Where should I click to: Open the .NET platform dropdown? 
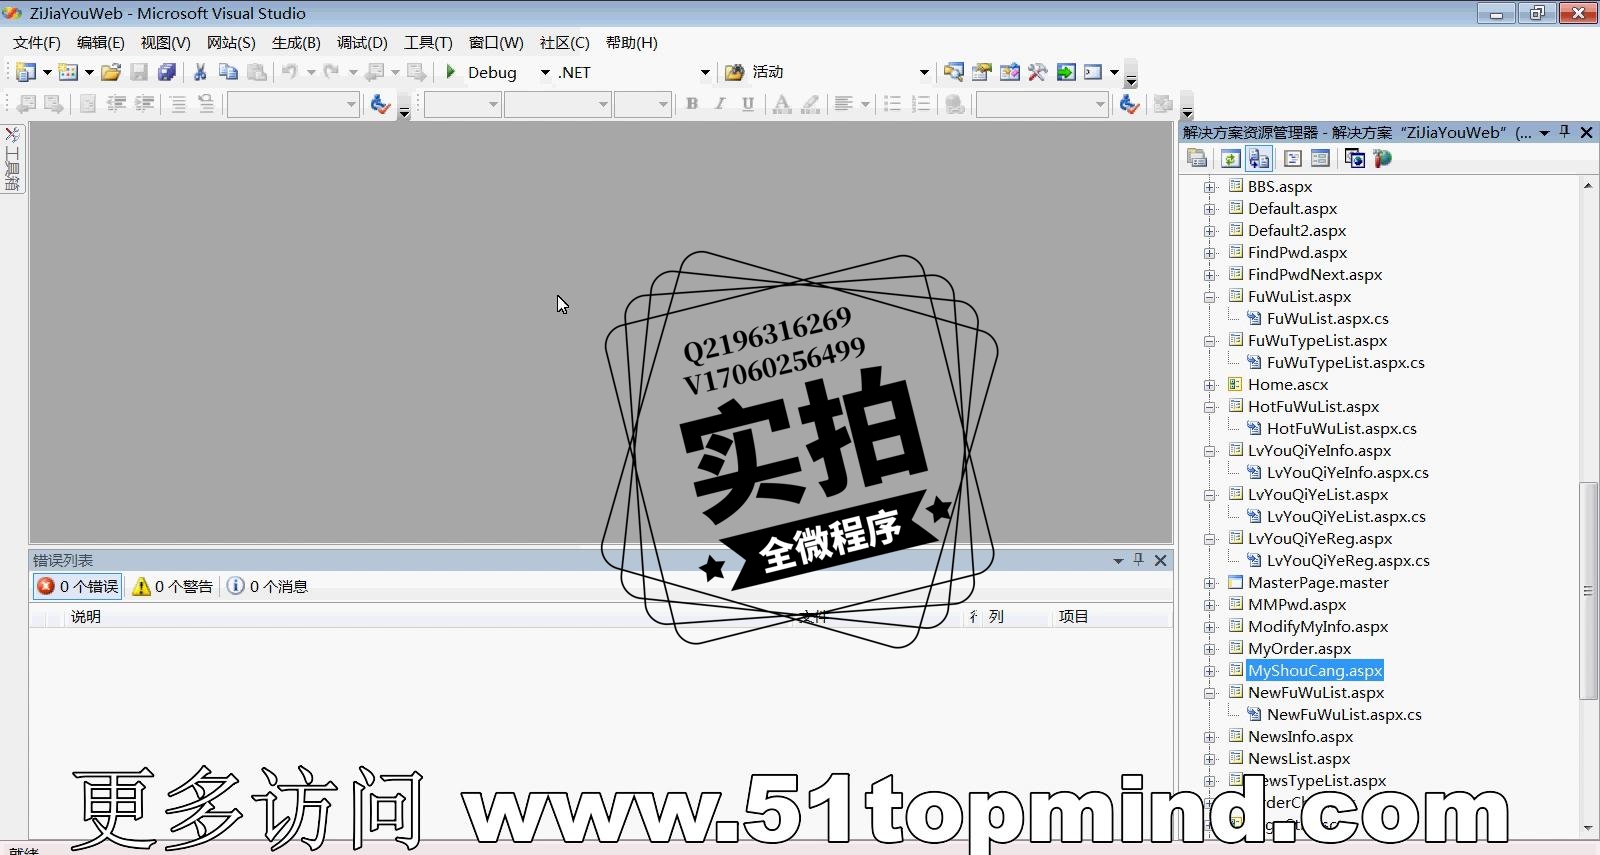tap(705, 72)
